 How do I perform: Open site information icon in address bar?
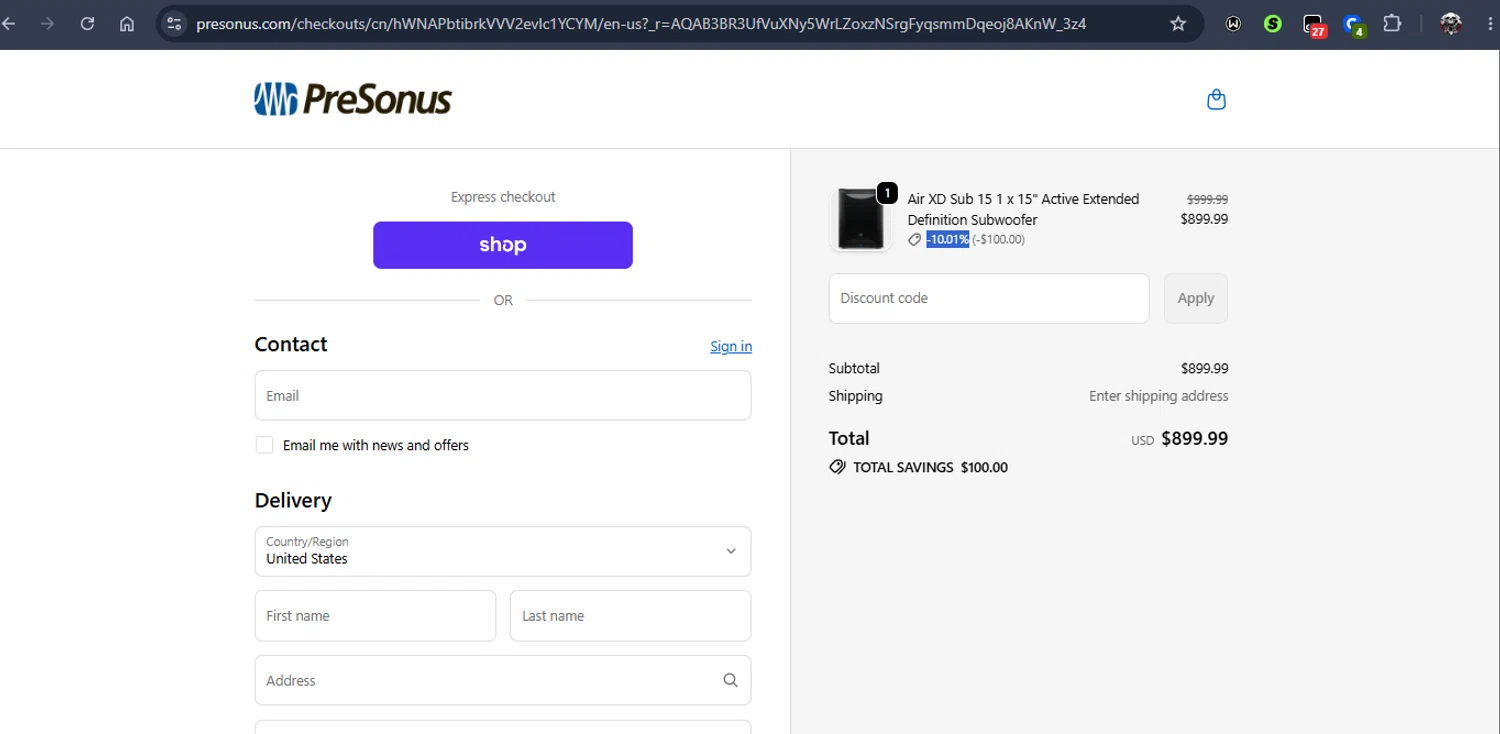174,24
